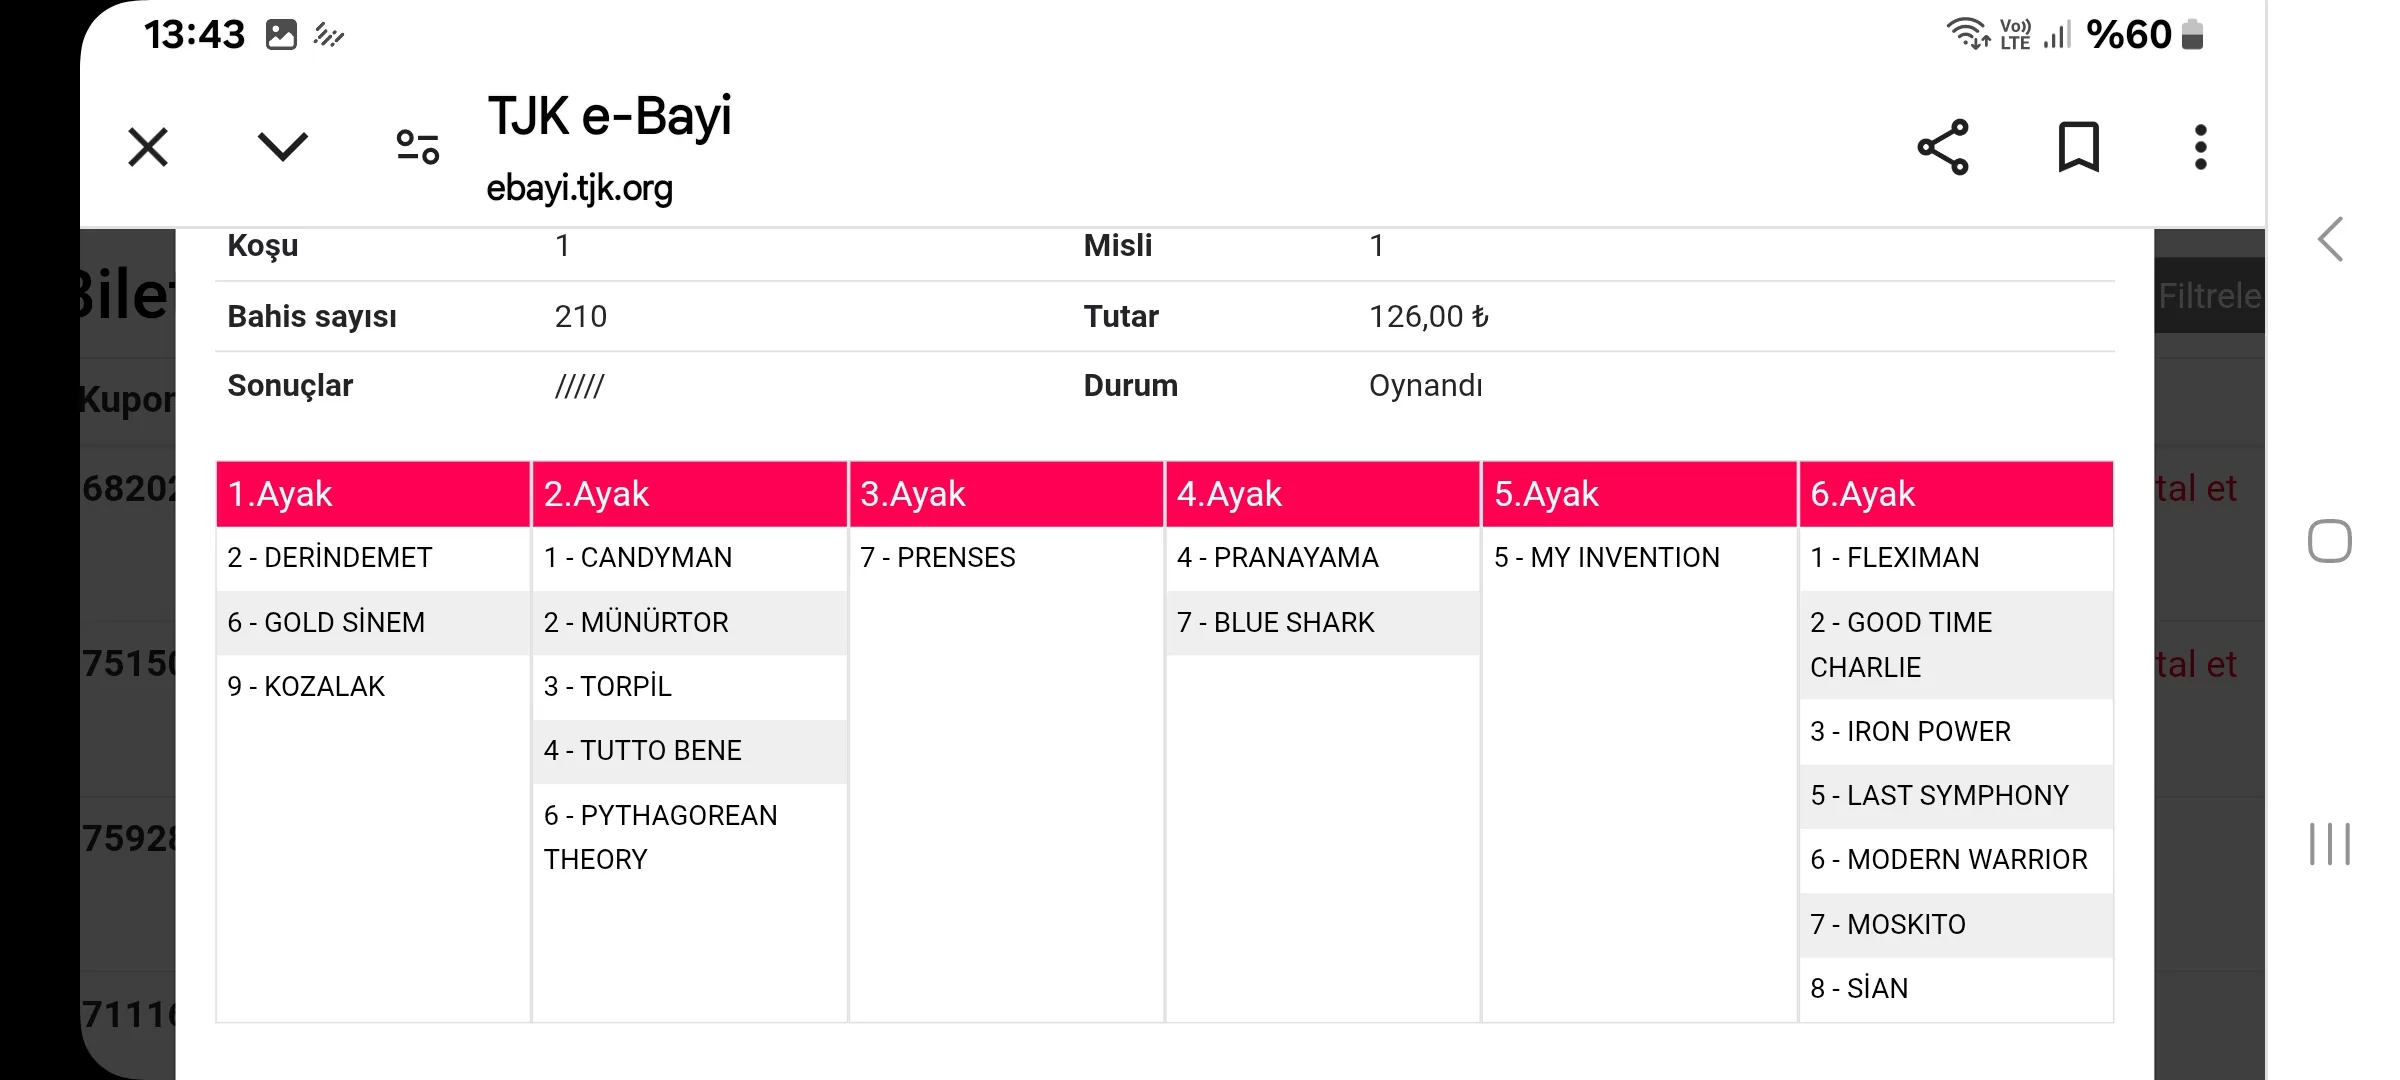Screen dimensions: 2400x1080
Task: Click 2 - GOOD TIME CHARLIE row
Action: click(1900, 645)
